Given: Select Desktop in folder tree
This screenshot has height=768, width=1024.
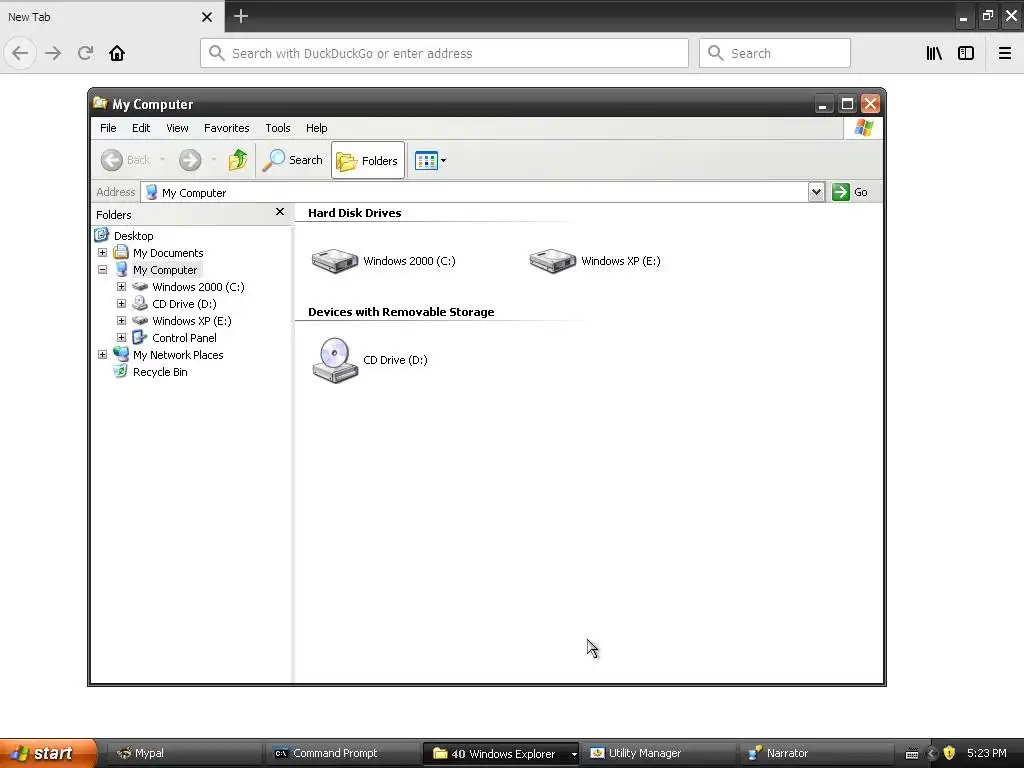Looking at the screenshot, I should coord(133,236).
